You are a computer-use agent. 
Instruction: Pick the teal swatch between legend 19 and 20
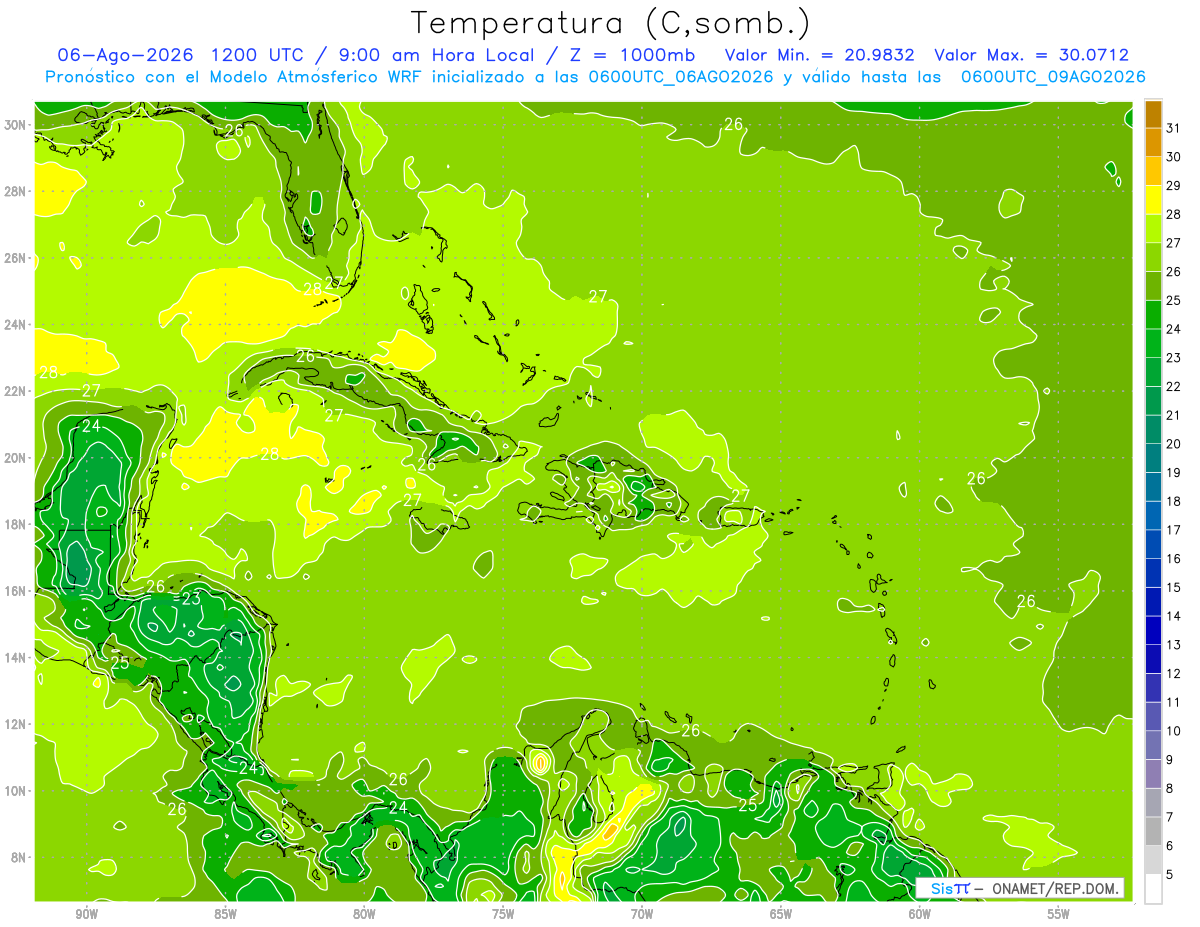[x=1153, y=458]
